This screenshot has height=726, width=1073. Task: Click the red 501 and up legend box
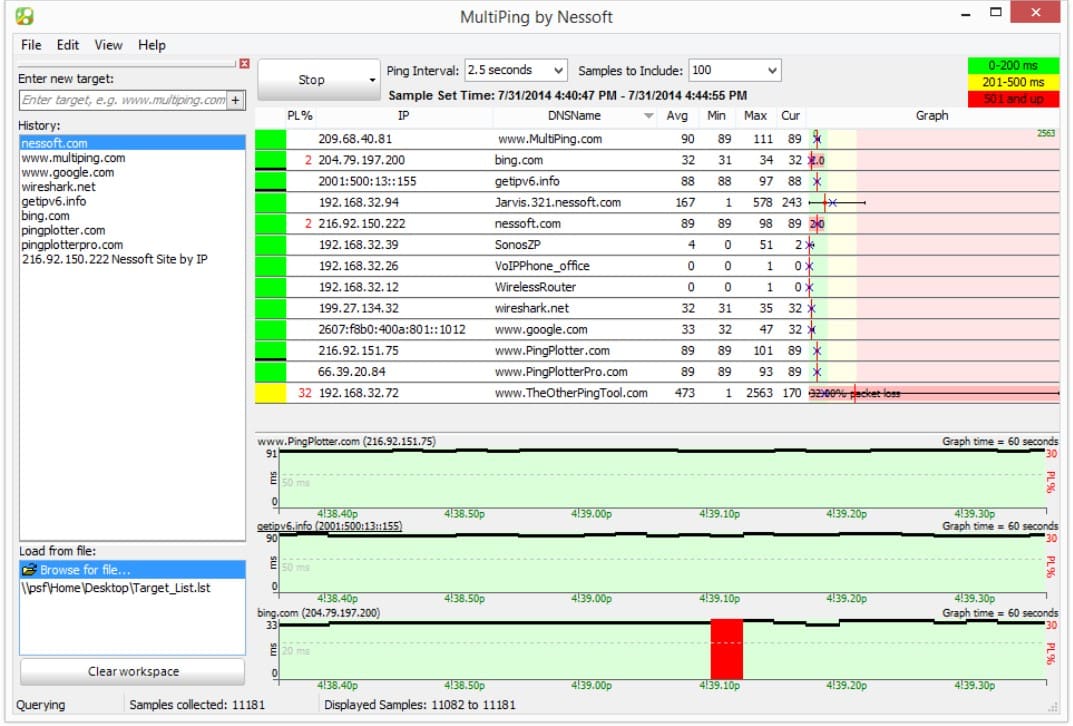(x=1013, y=99)
